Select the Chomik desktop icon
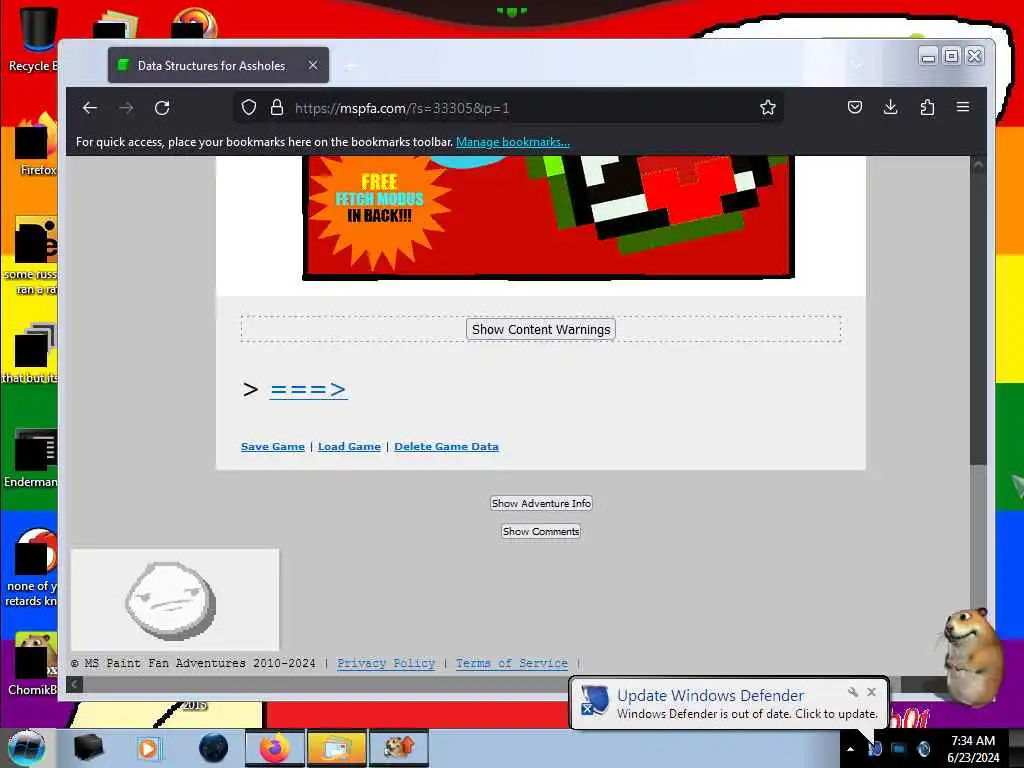This screenshot has height=768, width=1024. point(31,664)
